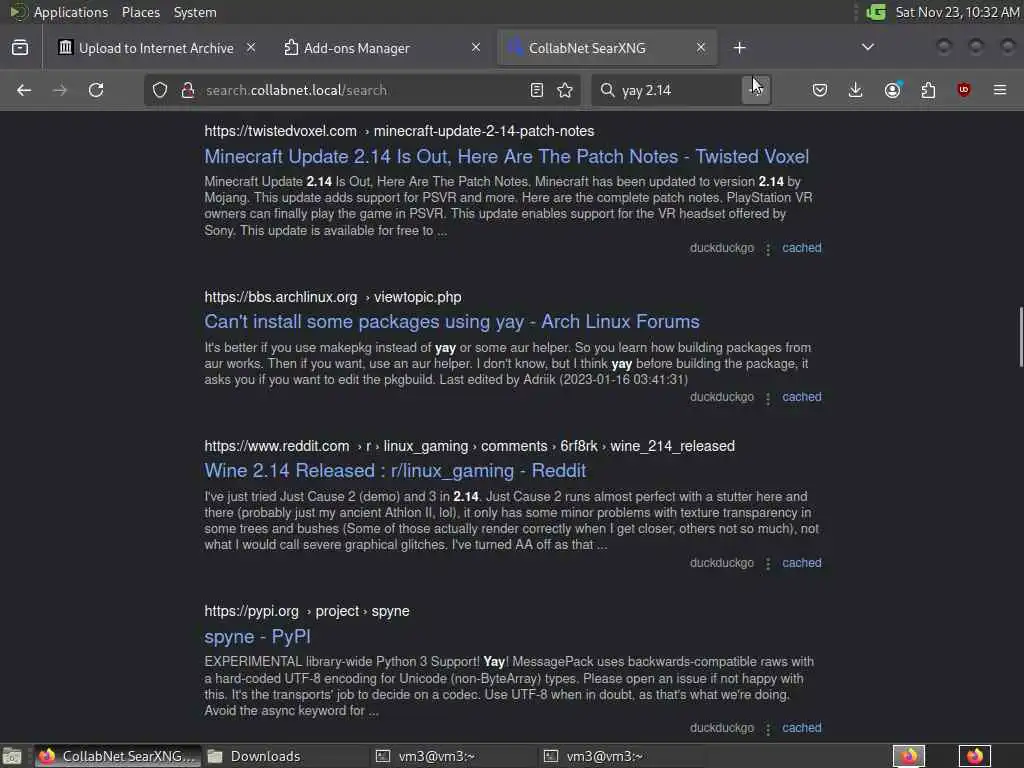Click the pypi.org result URL text
This screenshot has width=1024, height=768.
click(307, 611)
